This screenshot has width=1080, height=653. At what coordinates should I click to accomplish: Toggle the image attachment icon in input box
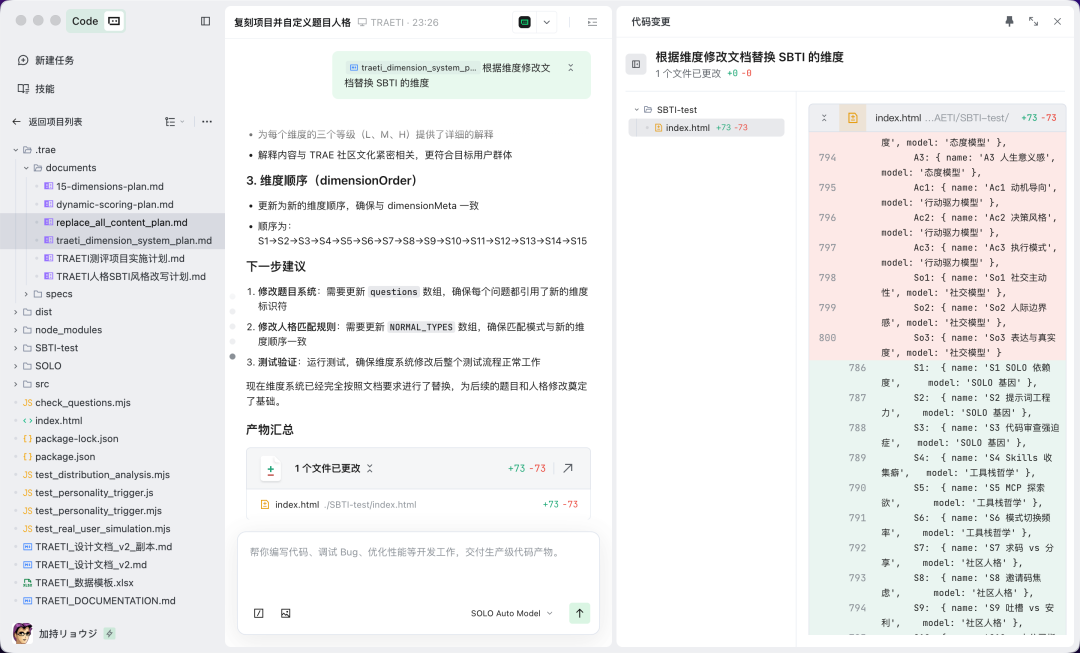285,612
